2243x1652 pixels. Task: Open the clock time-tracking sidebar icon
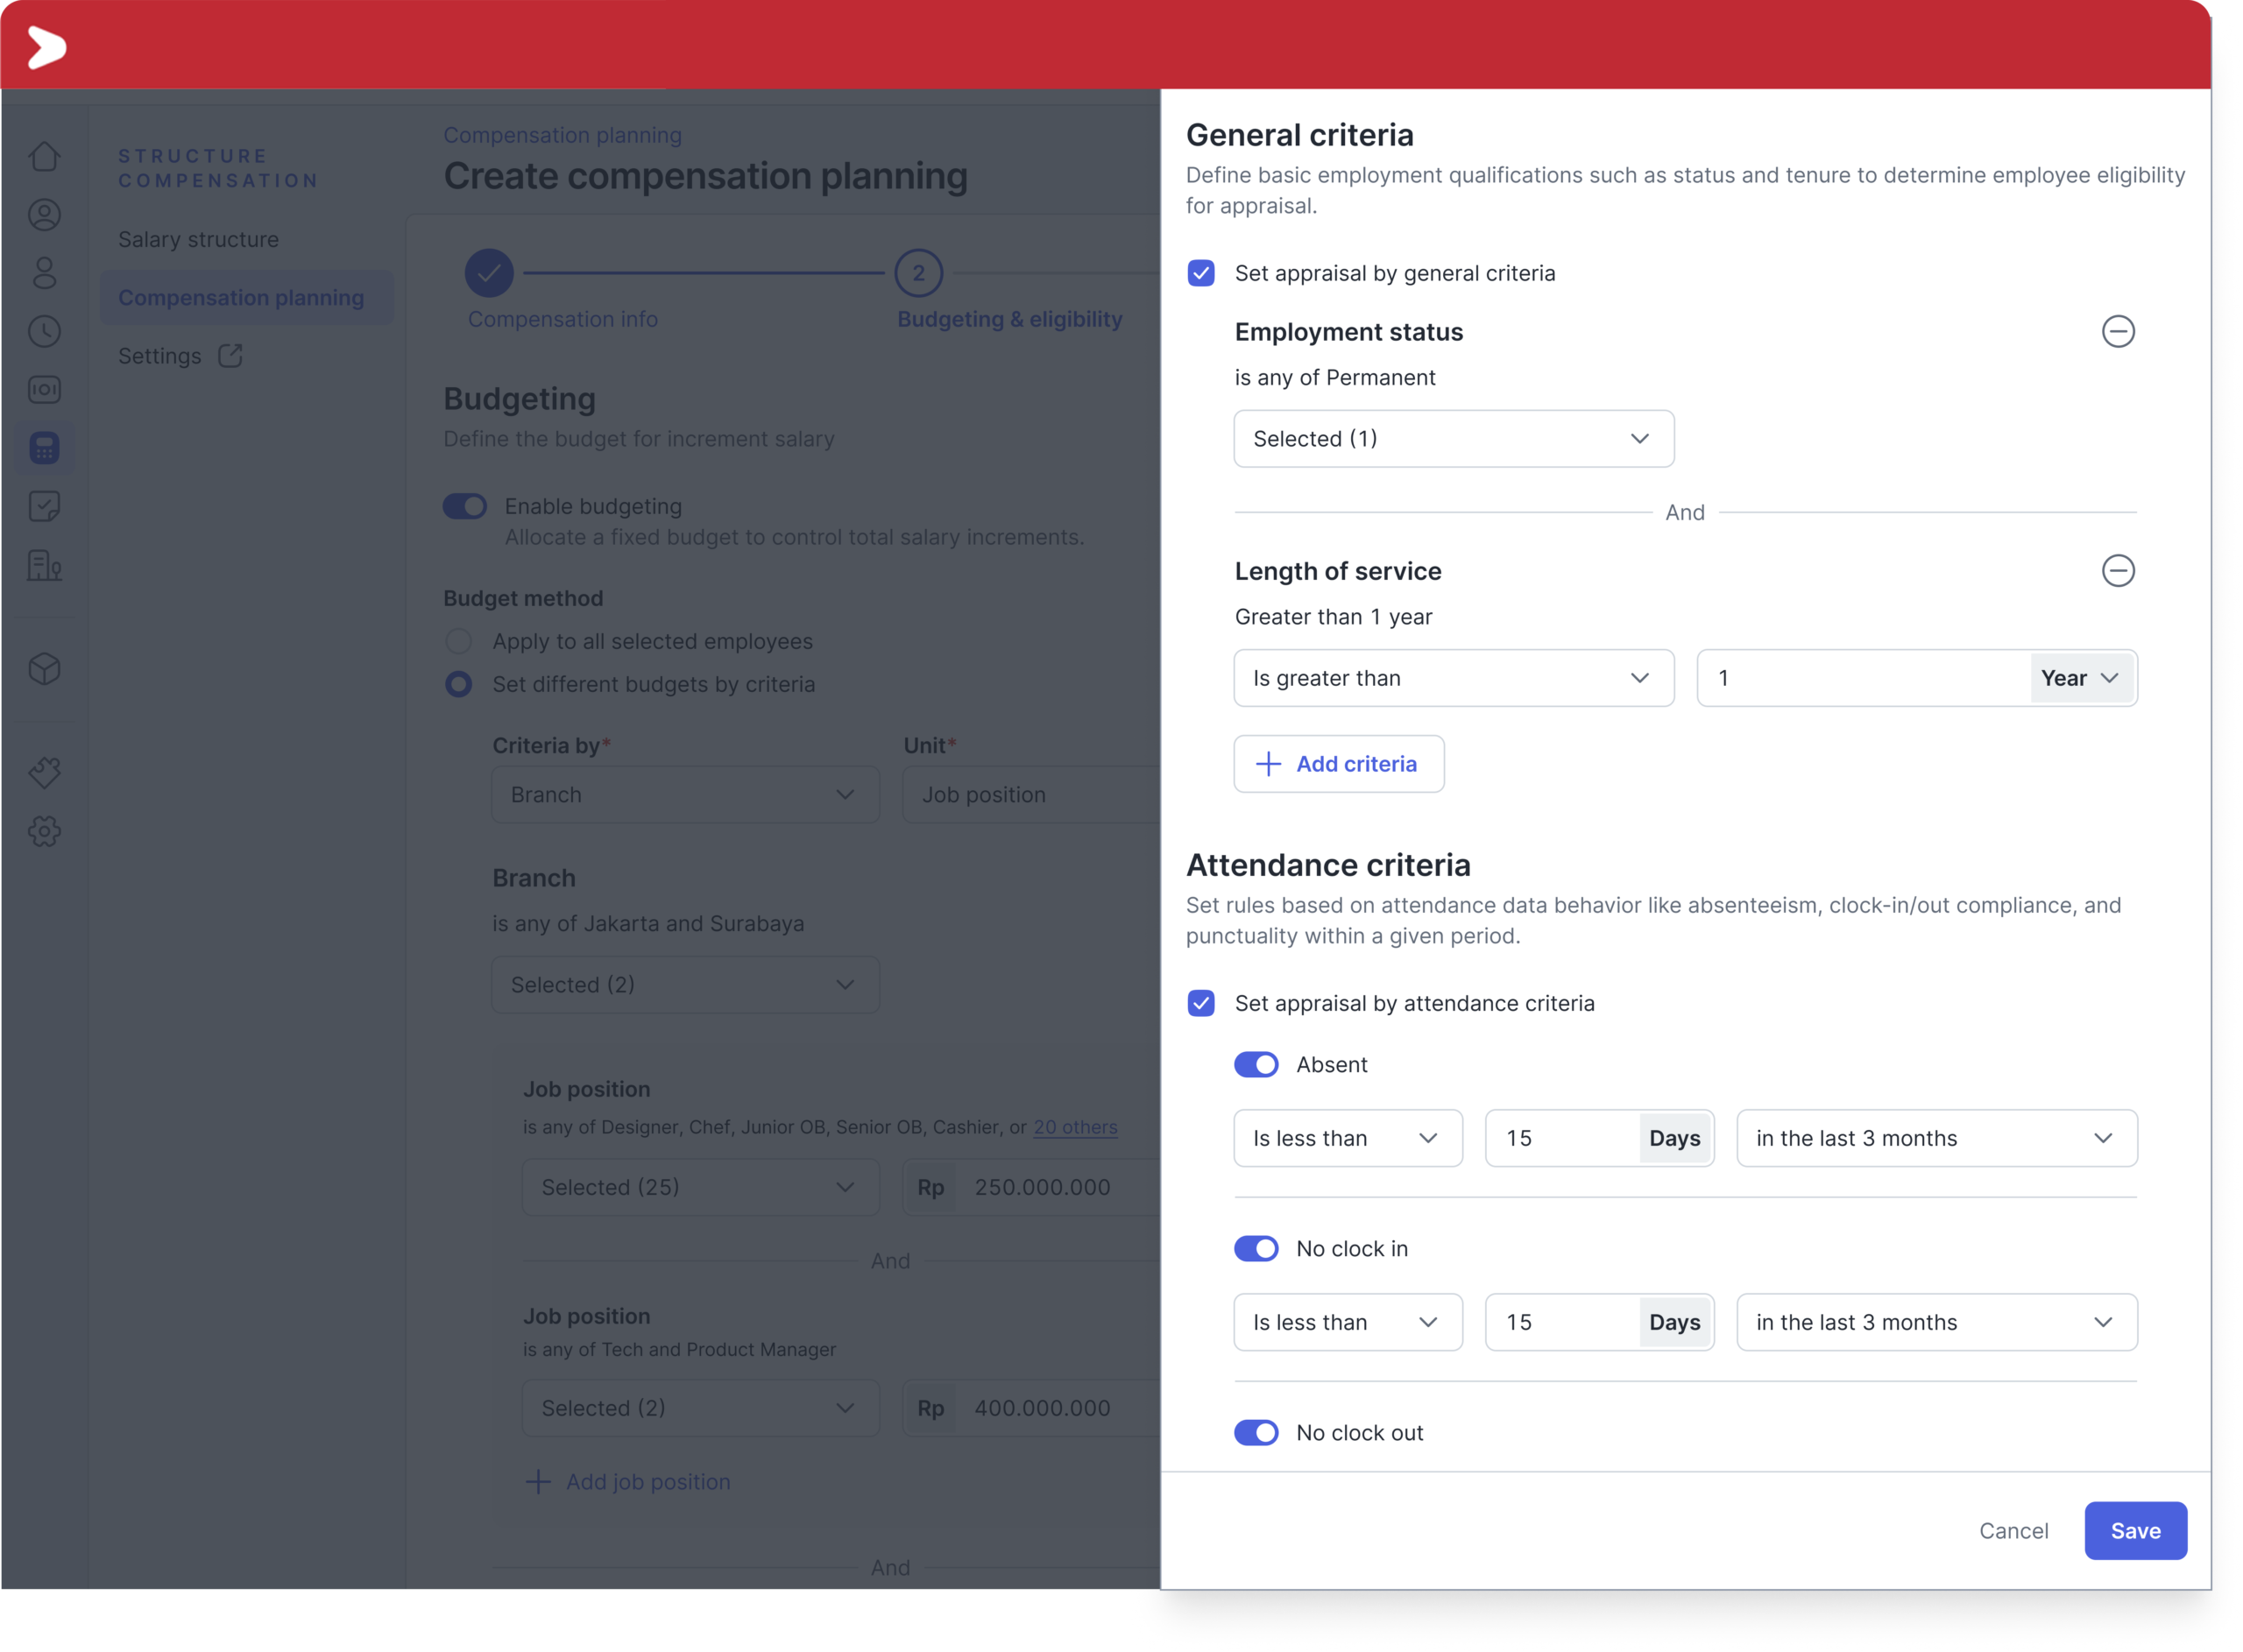[44, 331]
